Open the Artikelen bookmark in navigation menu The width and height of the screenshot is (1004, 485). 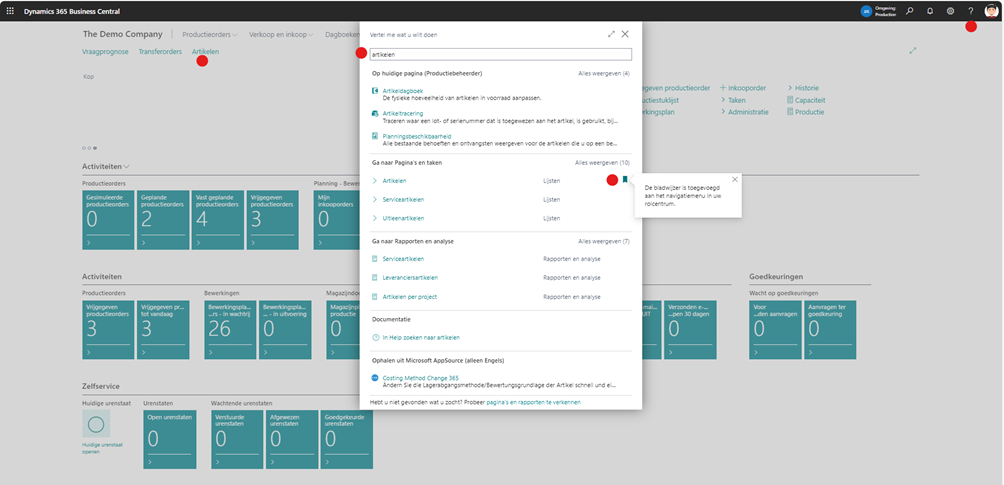pyautogui.click(x=206, y=51)
